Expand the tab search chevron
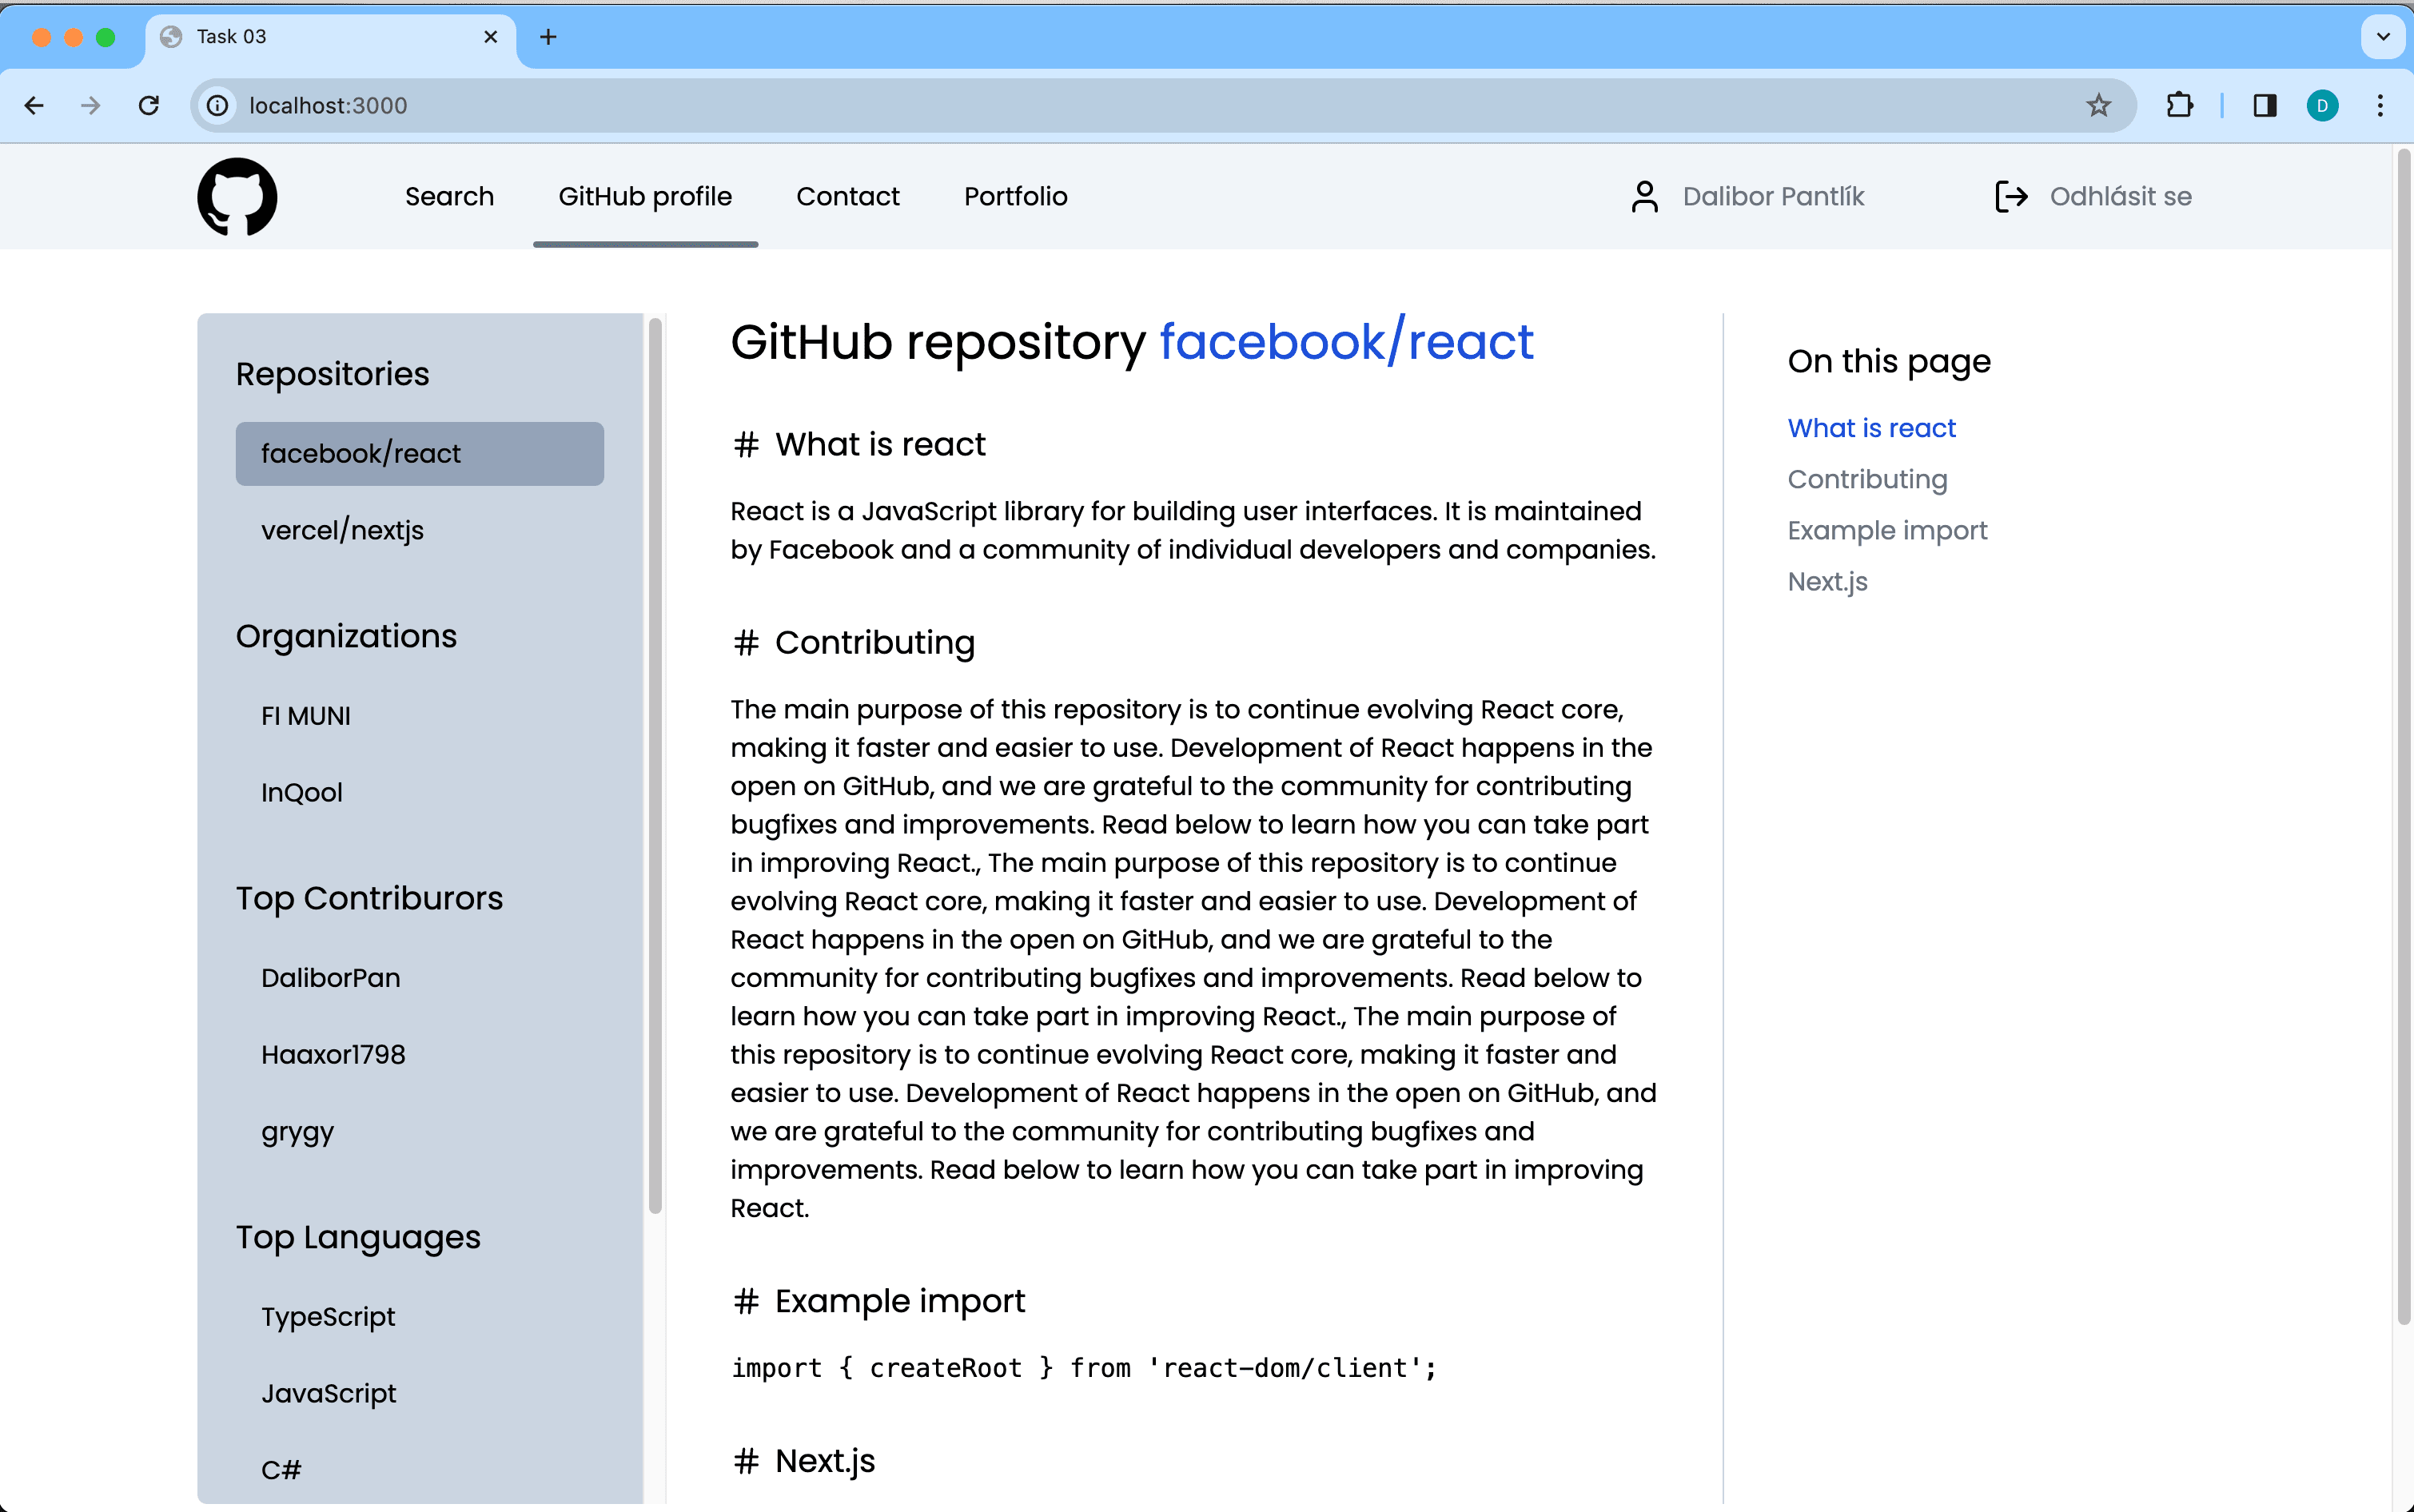 pos(2383,37)
